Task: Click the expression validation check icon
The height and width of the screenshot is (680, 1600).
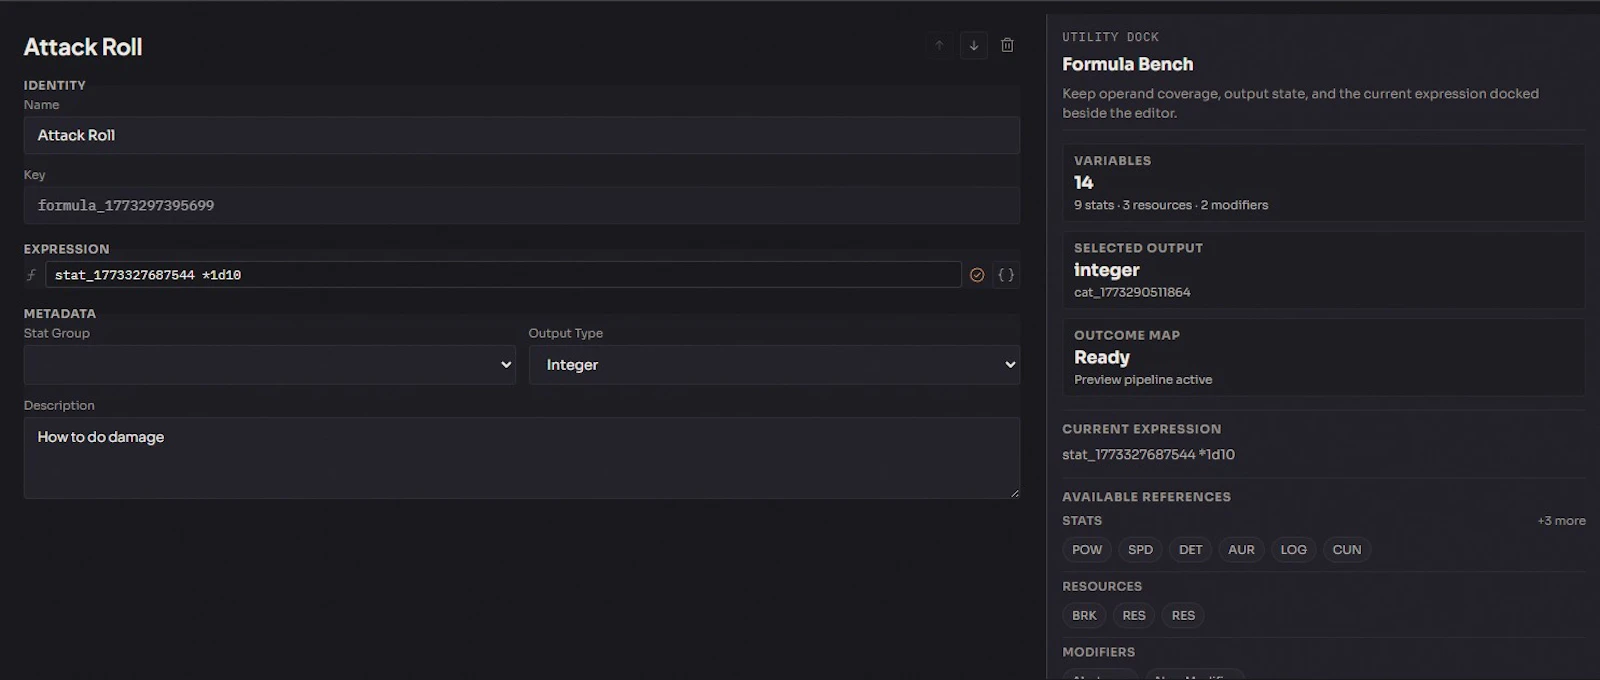Action: (x=977, y=275)
